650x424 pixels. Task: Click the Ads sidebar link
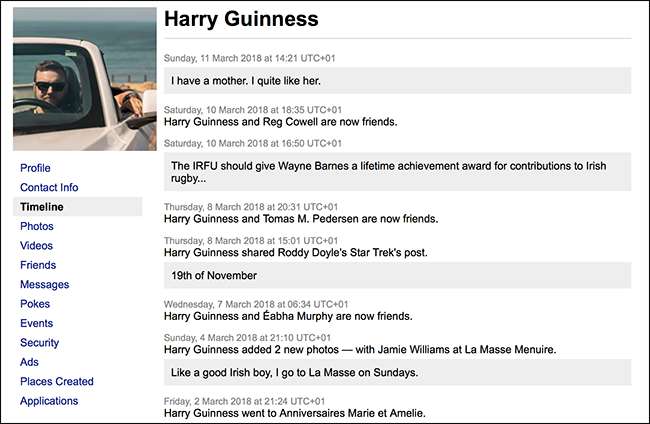click(29, 362)
